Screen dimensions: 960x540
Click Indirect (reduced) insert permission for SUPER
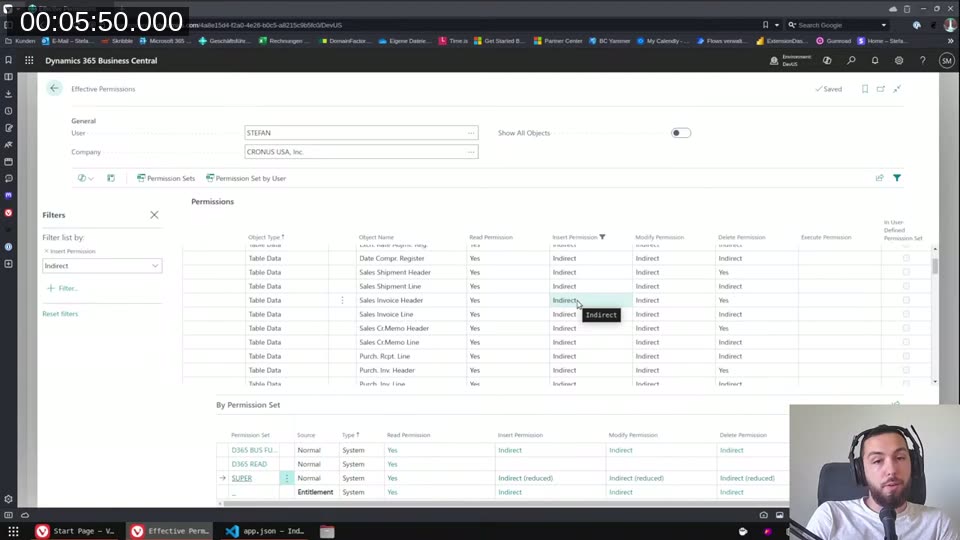(525, 478)
